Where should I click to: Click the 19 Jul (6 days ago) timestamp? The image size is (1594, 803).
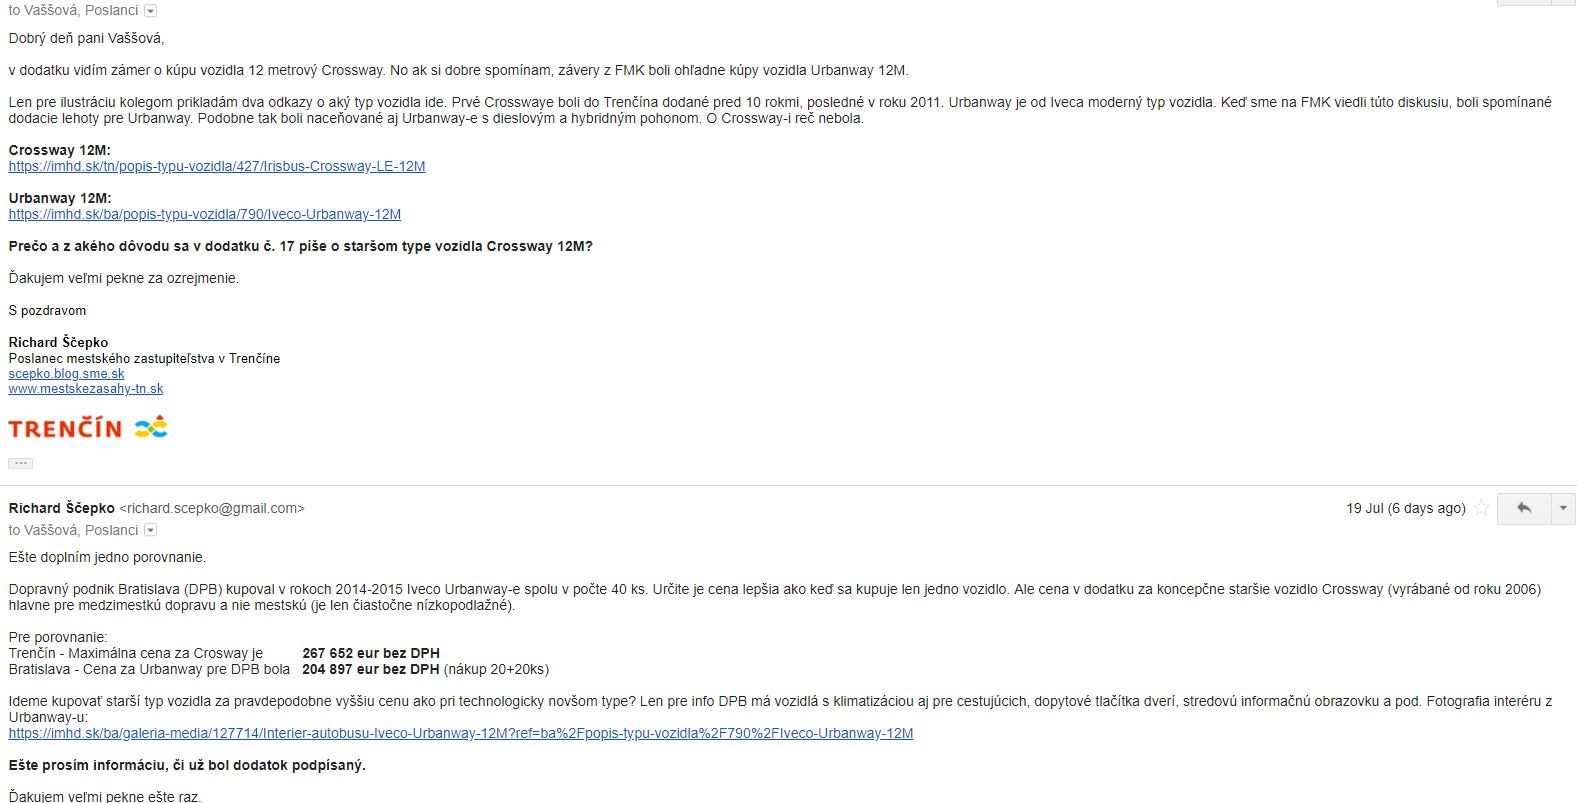click(1405, 508)
